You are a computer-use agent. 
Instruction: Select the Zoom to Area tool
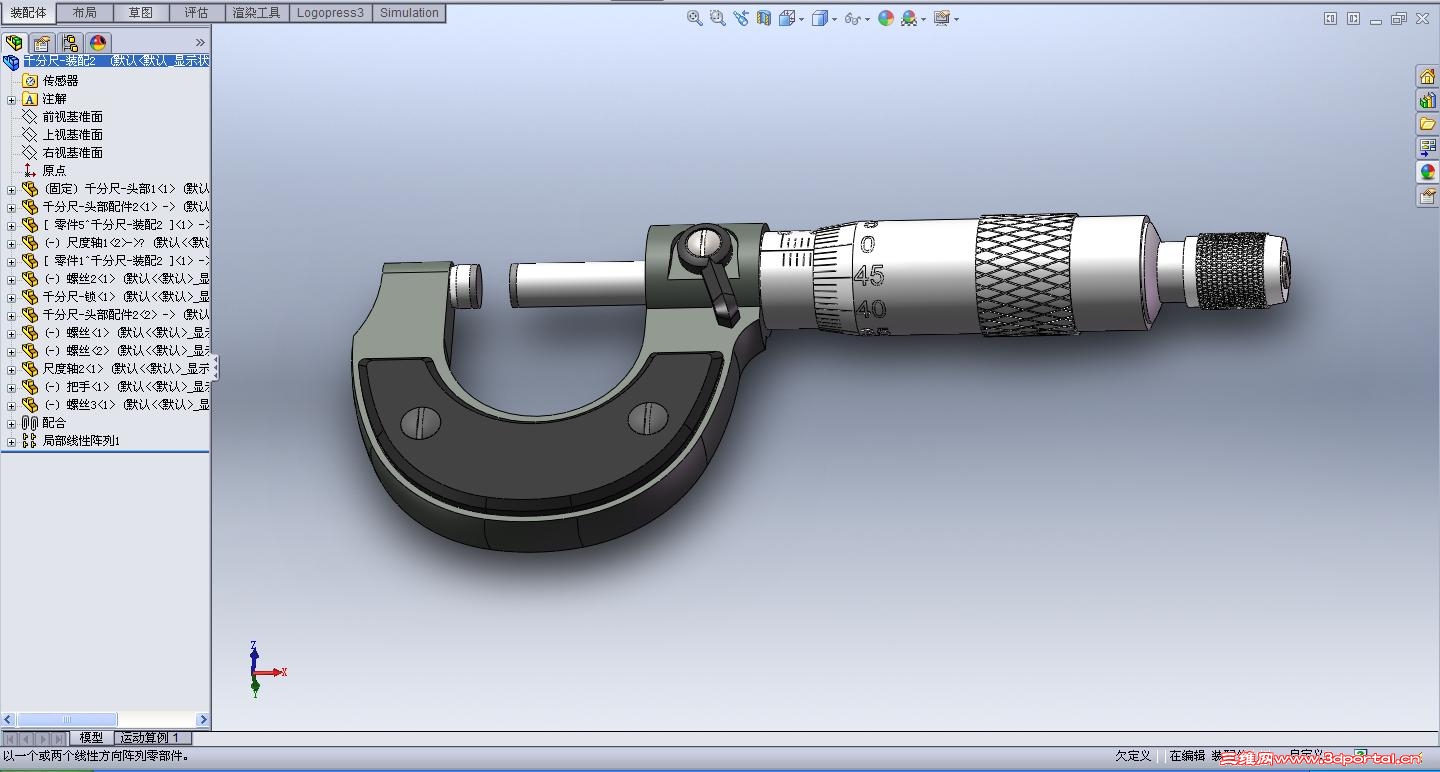717,18
